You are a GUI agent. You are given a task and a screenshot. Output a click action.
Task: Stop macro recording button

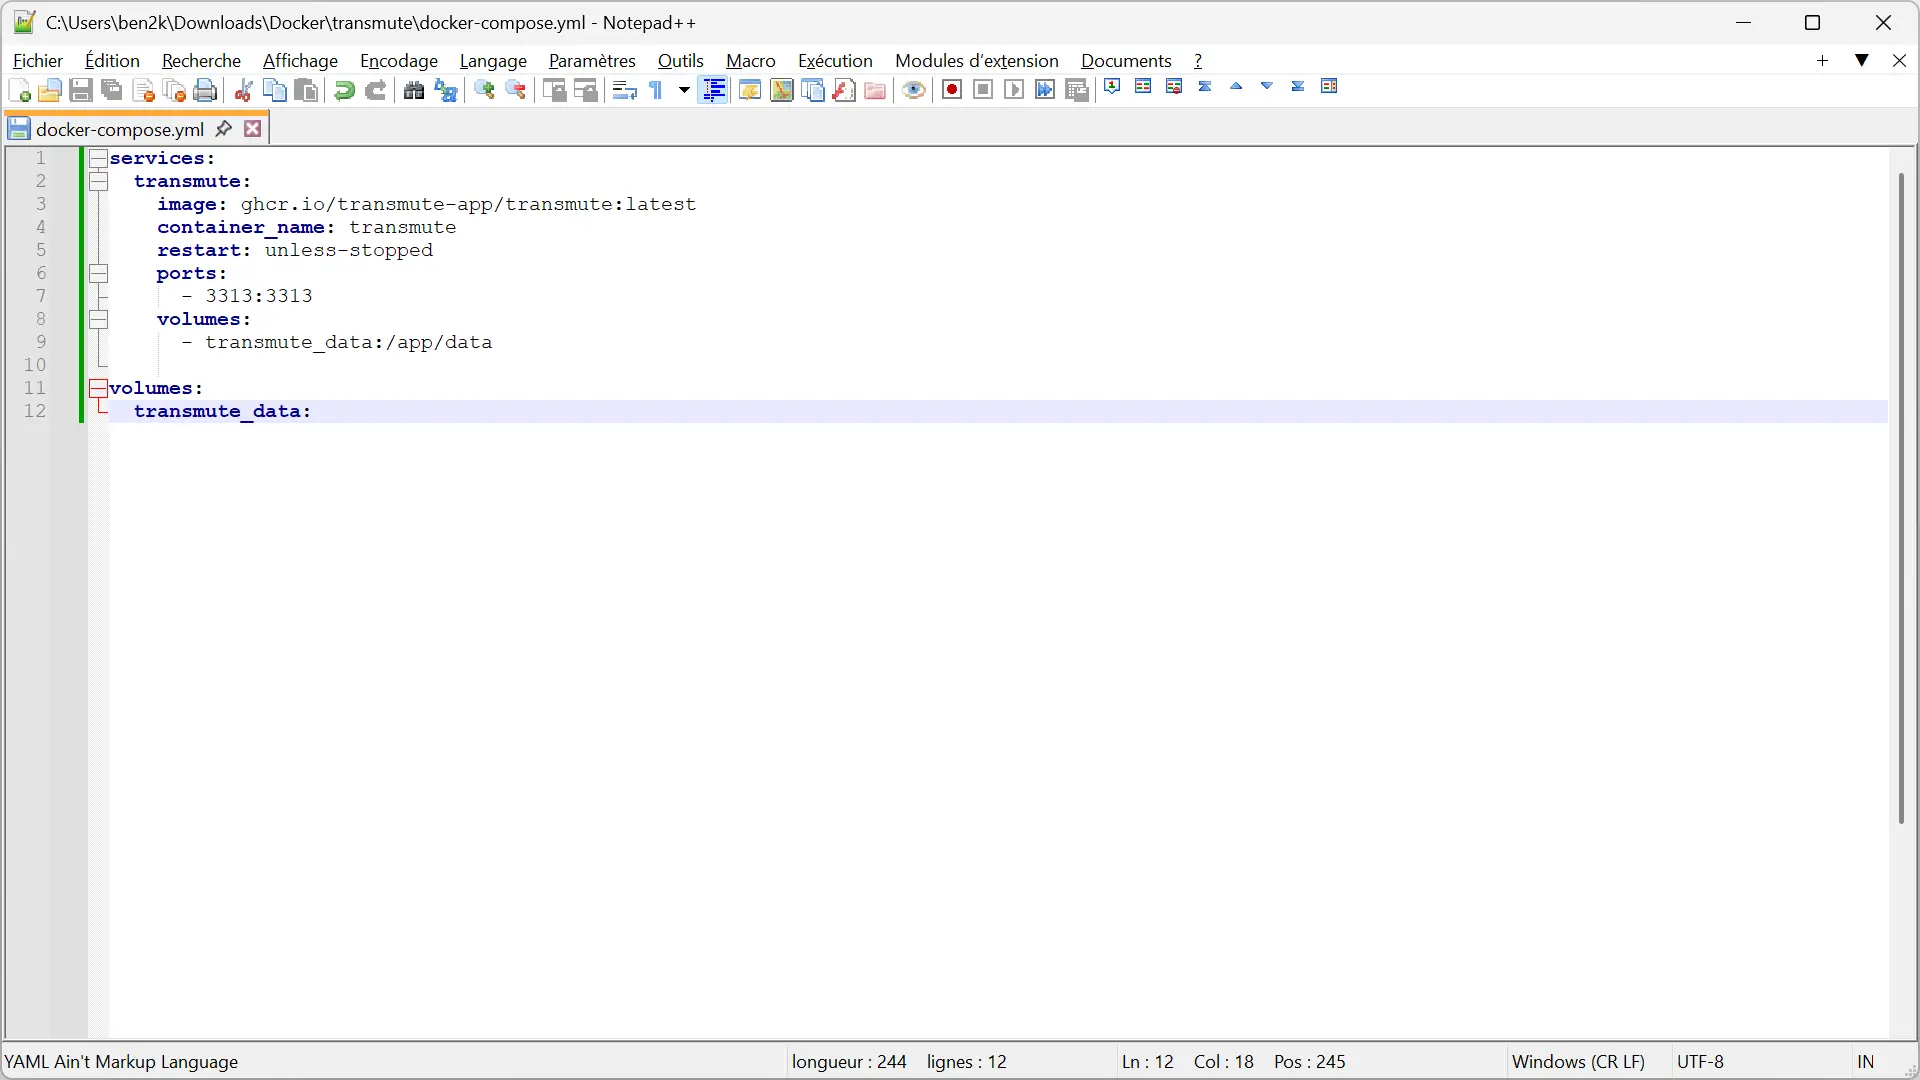point(983,91)
